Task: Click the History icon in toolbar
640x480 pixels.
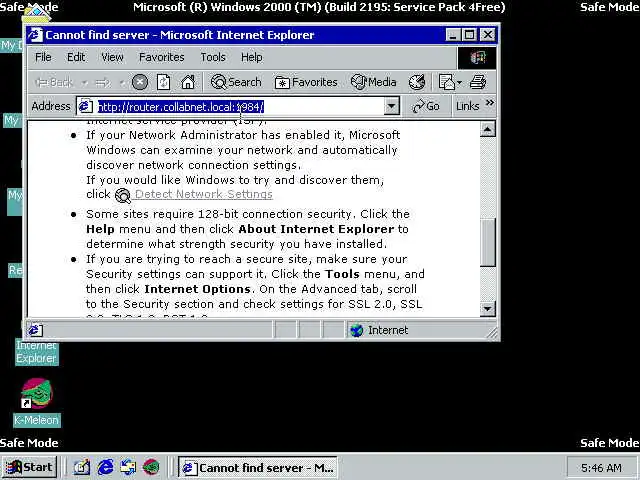Action: (x=417, y=82)
